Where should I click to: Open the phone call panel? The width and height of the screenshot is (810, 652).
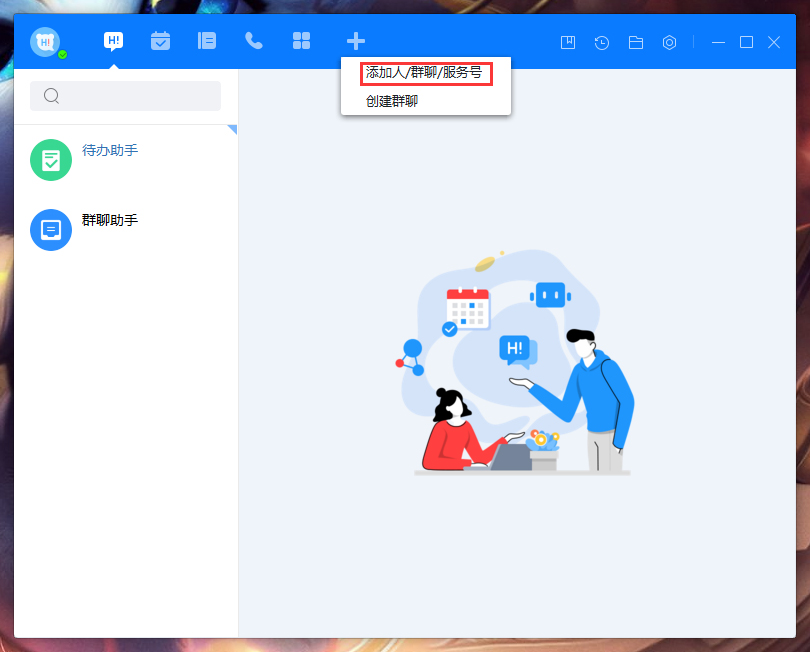pyautogui.click(x=253, y=41)
